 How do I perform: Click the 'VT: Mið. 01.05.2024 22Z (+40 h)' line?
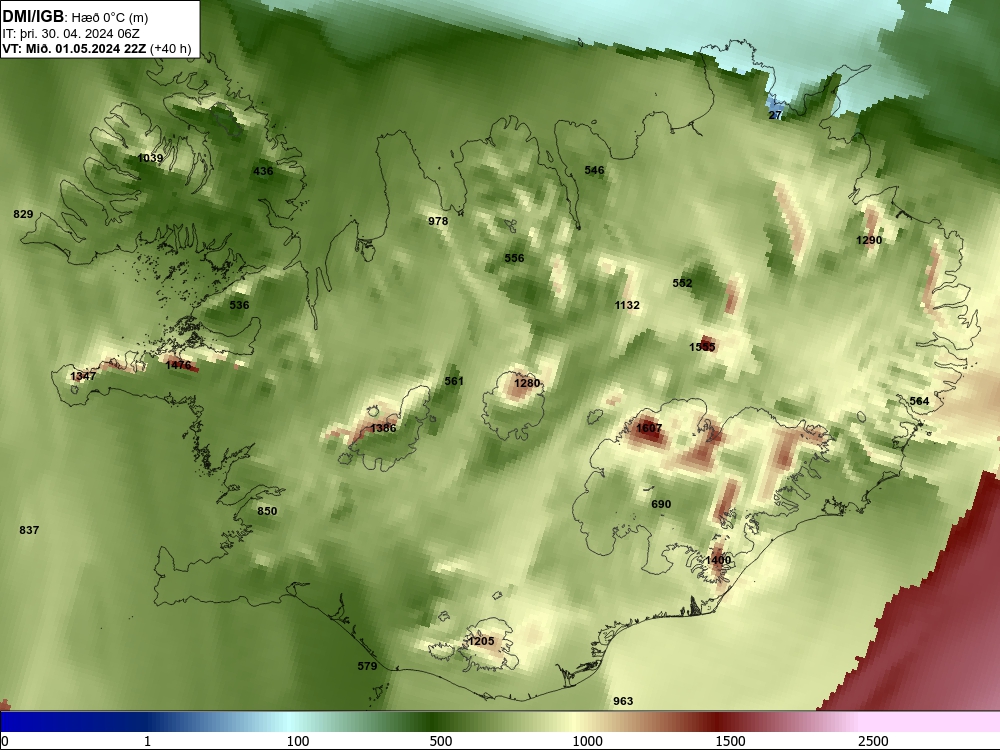(96, 48)
